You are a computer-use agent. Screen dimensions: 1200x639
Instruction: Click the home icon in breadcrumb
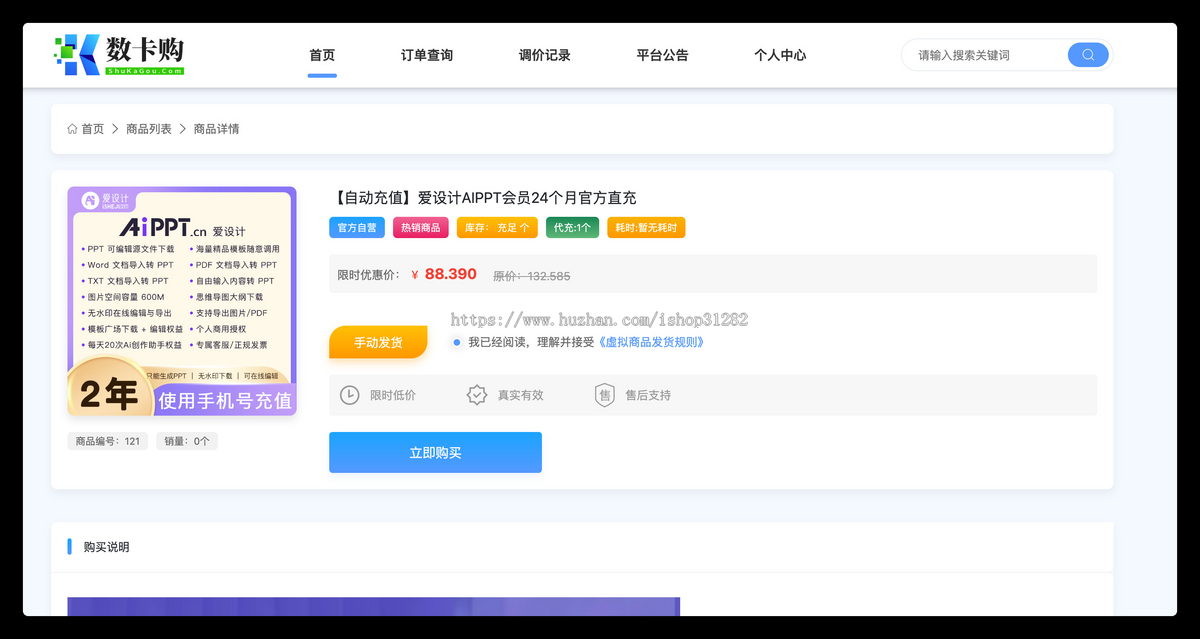[72, 129]
